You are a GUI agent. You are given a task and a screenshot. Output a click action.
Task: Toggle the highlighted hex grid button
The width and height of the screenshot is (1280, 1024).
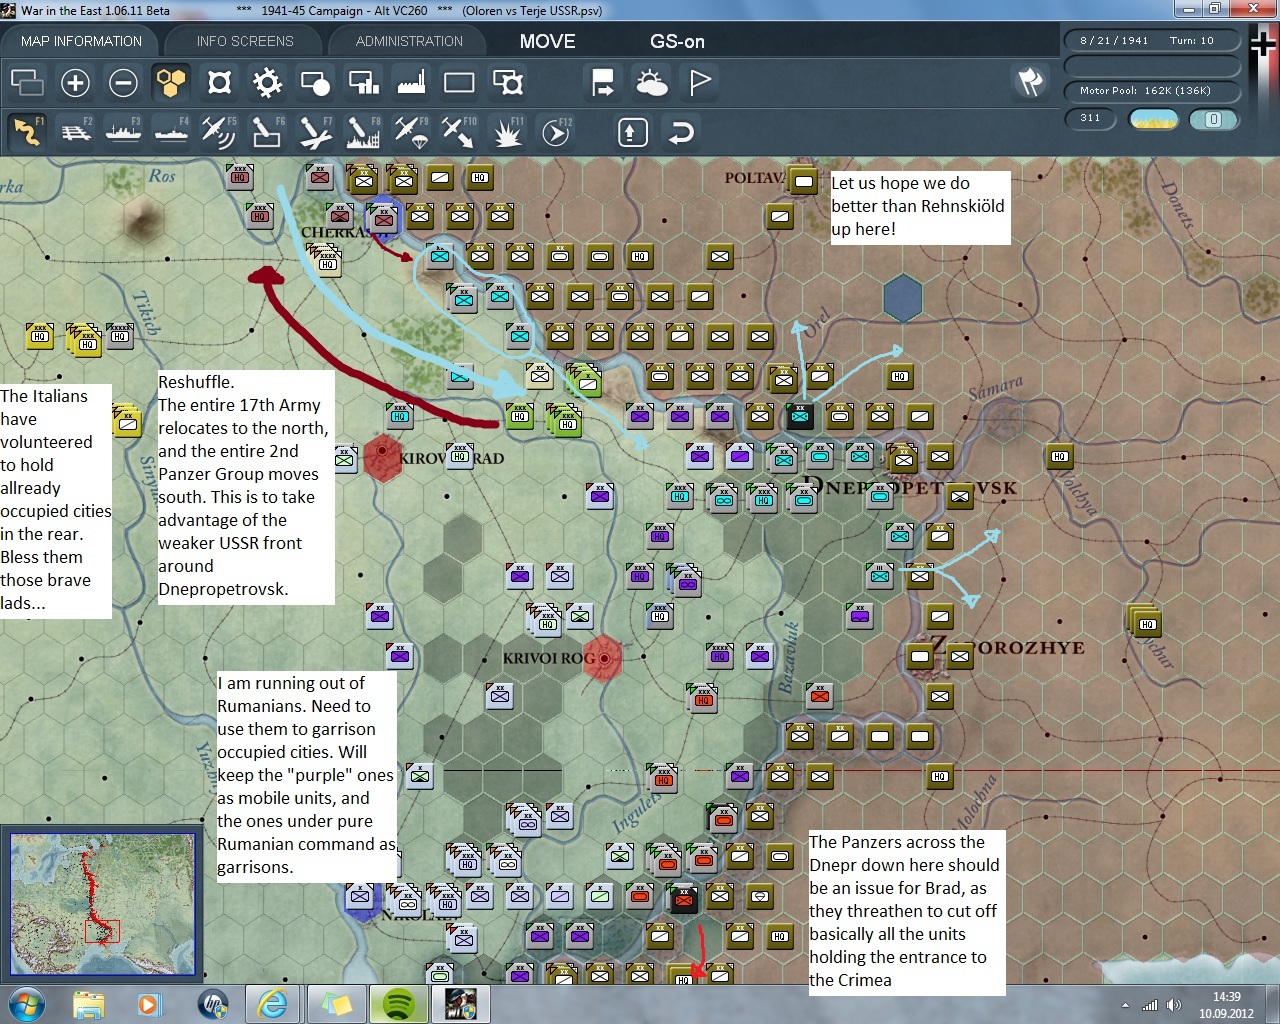(x=171, y=82)
